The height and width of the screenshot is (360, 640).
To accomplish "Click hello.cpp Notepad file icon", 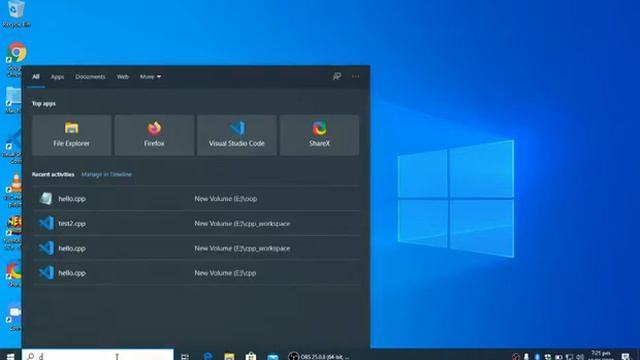I will (46, 199).
